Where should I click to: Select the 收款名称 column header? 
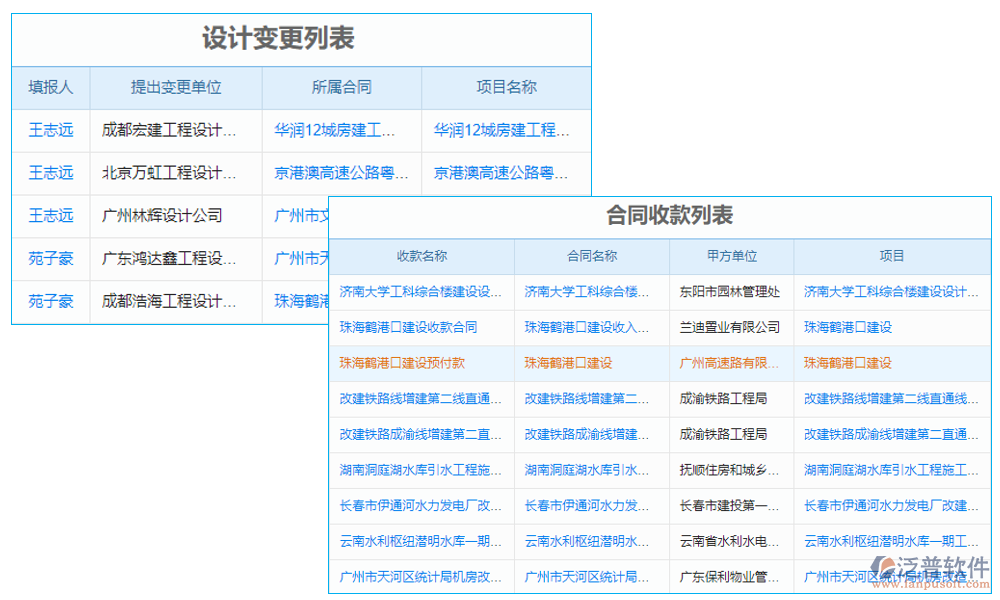click(x=420, y=256)
